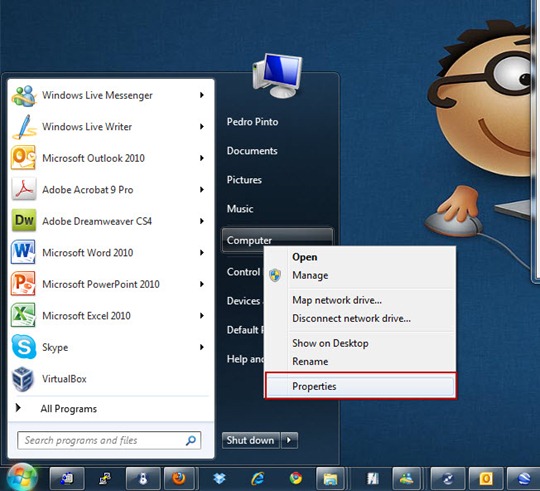Choose Show on Desktop

click(x=360, y=343)
